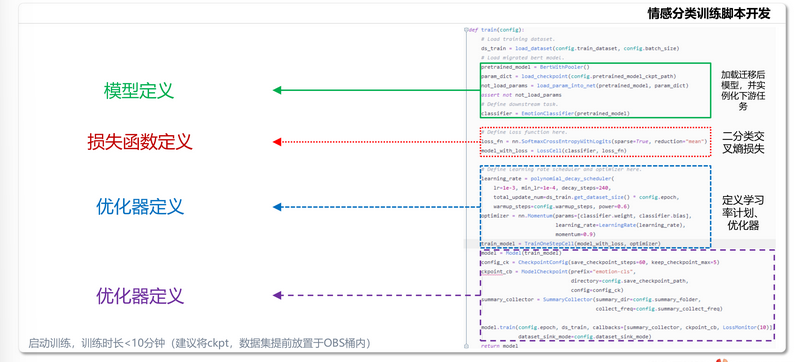Click the line learning_rate=LearningRate(learning_rate)

[621, 225]
